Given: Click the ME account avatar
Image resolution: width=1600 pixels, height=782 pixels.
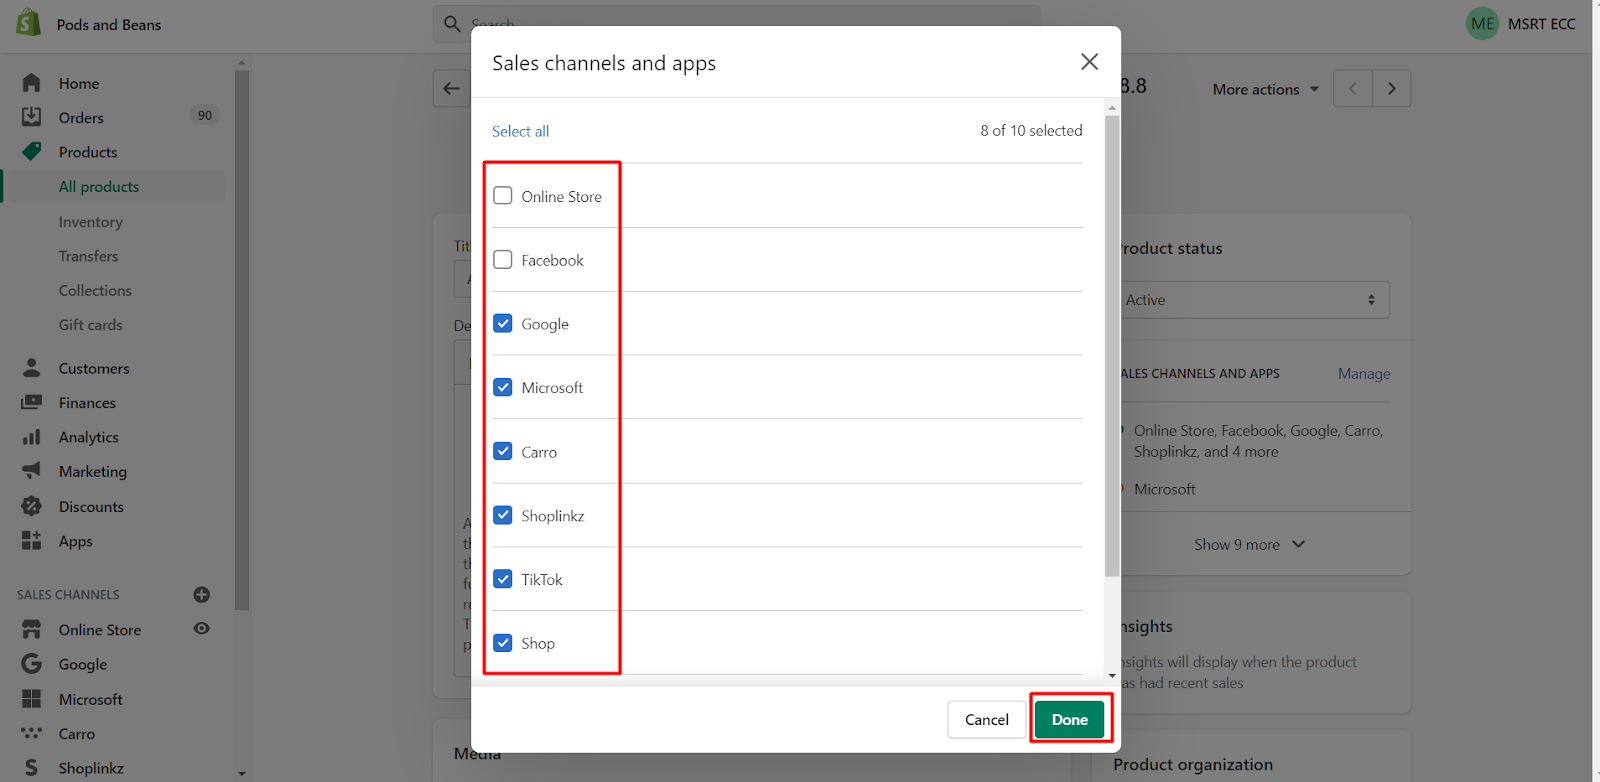Looking at the screenshot, I should click(x=1482, y=24).
